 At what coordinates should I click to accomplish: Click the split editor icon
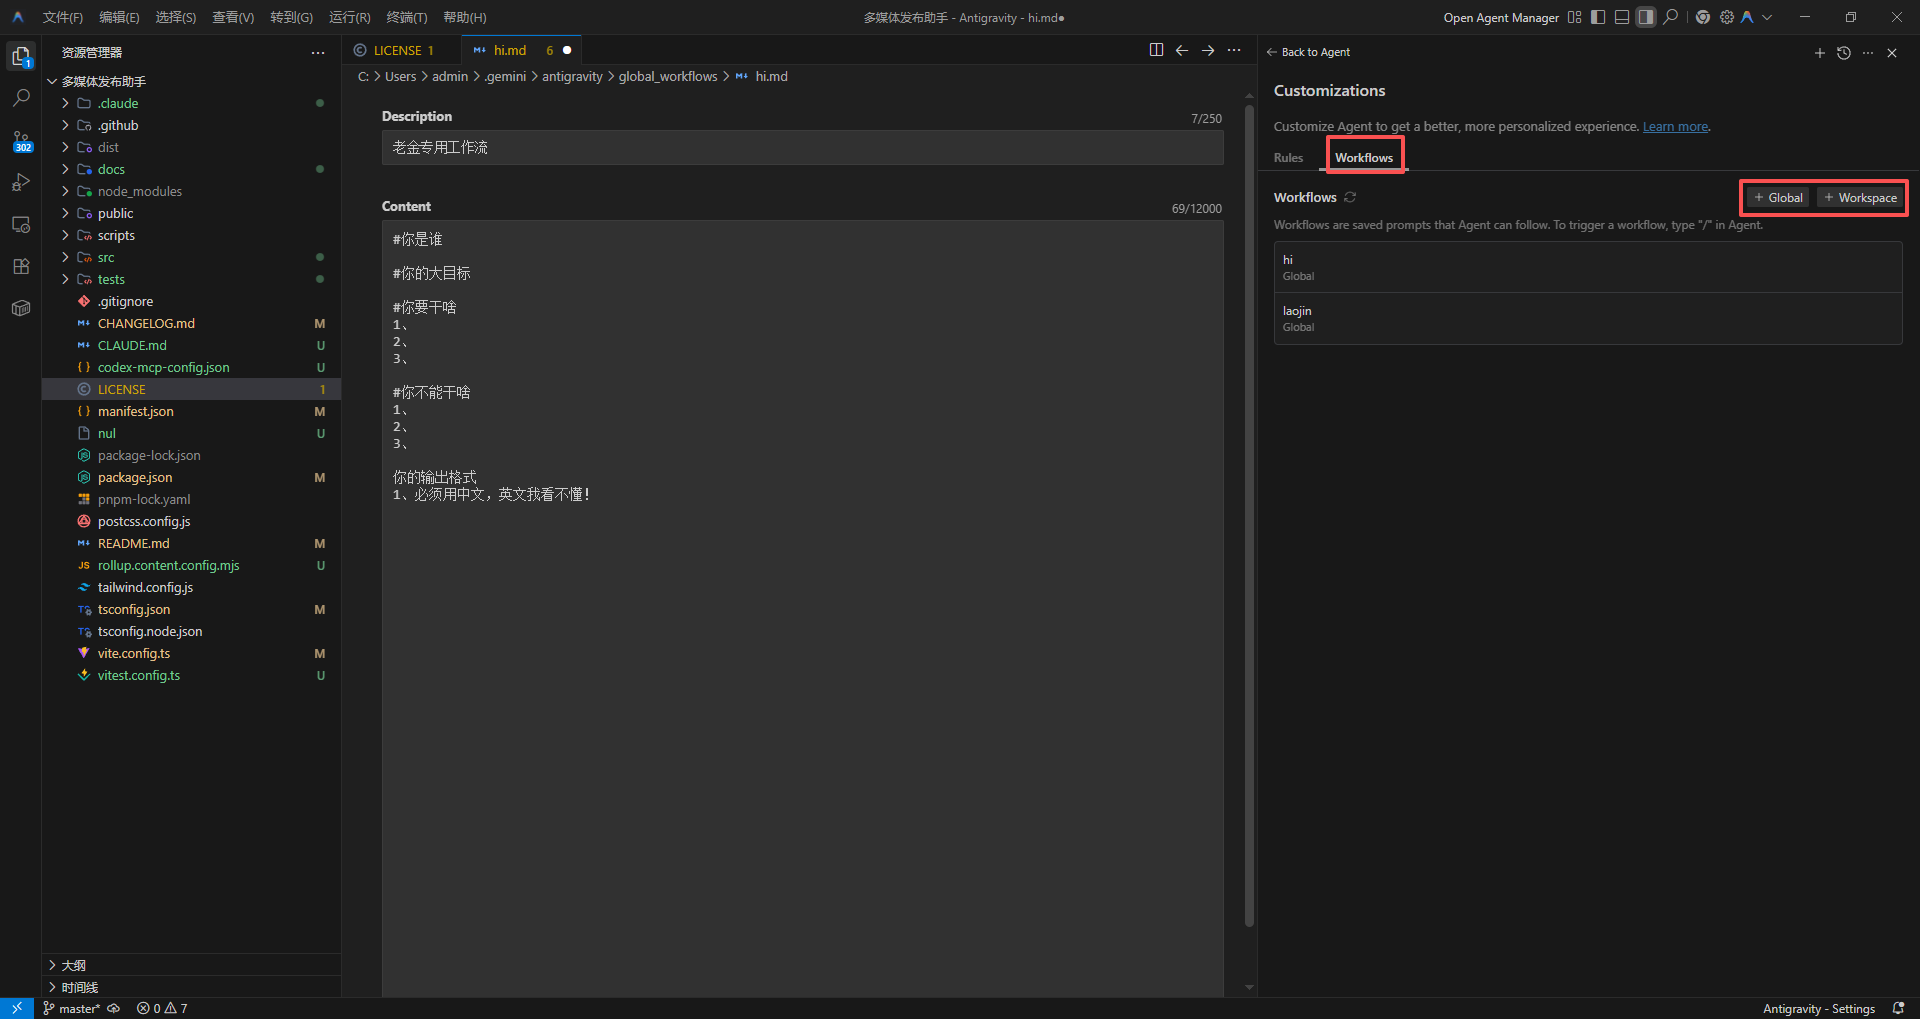tap(1156, 50)
